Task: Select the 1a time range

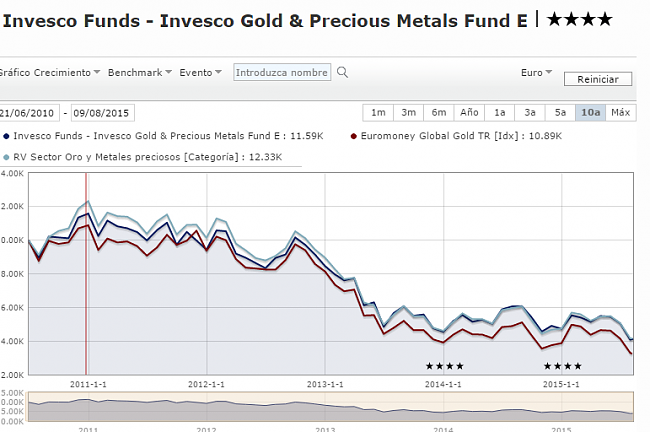Action: point(500,112)
